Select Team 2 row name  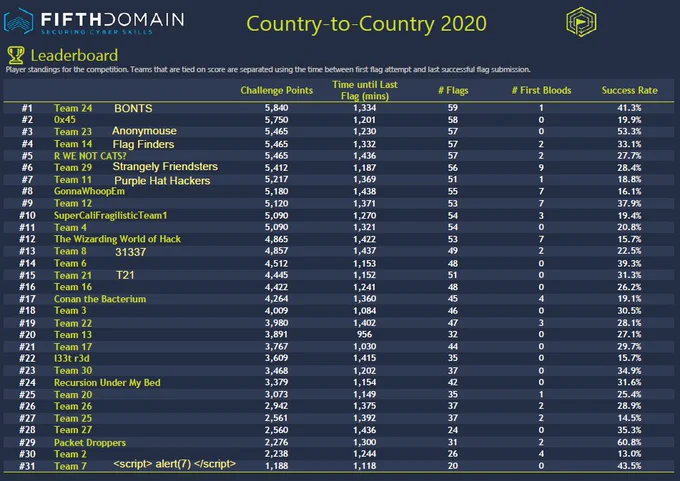(x=70, y=454)
